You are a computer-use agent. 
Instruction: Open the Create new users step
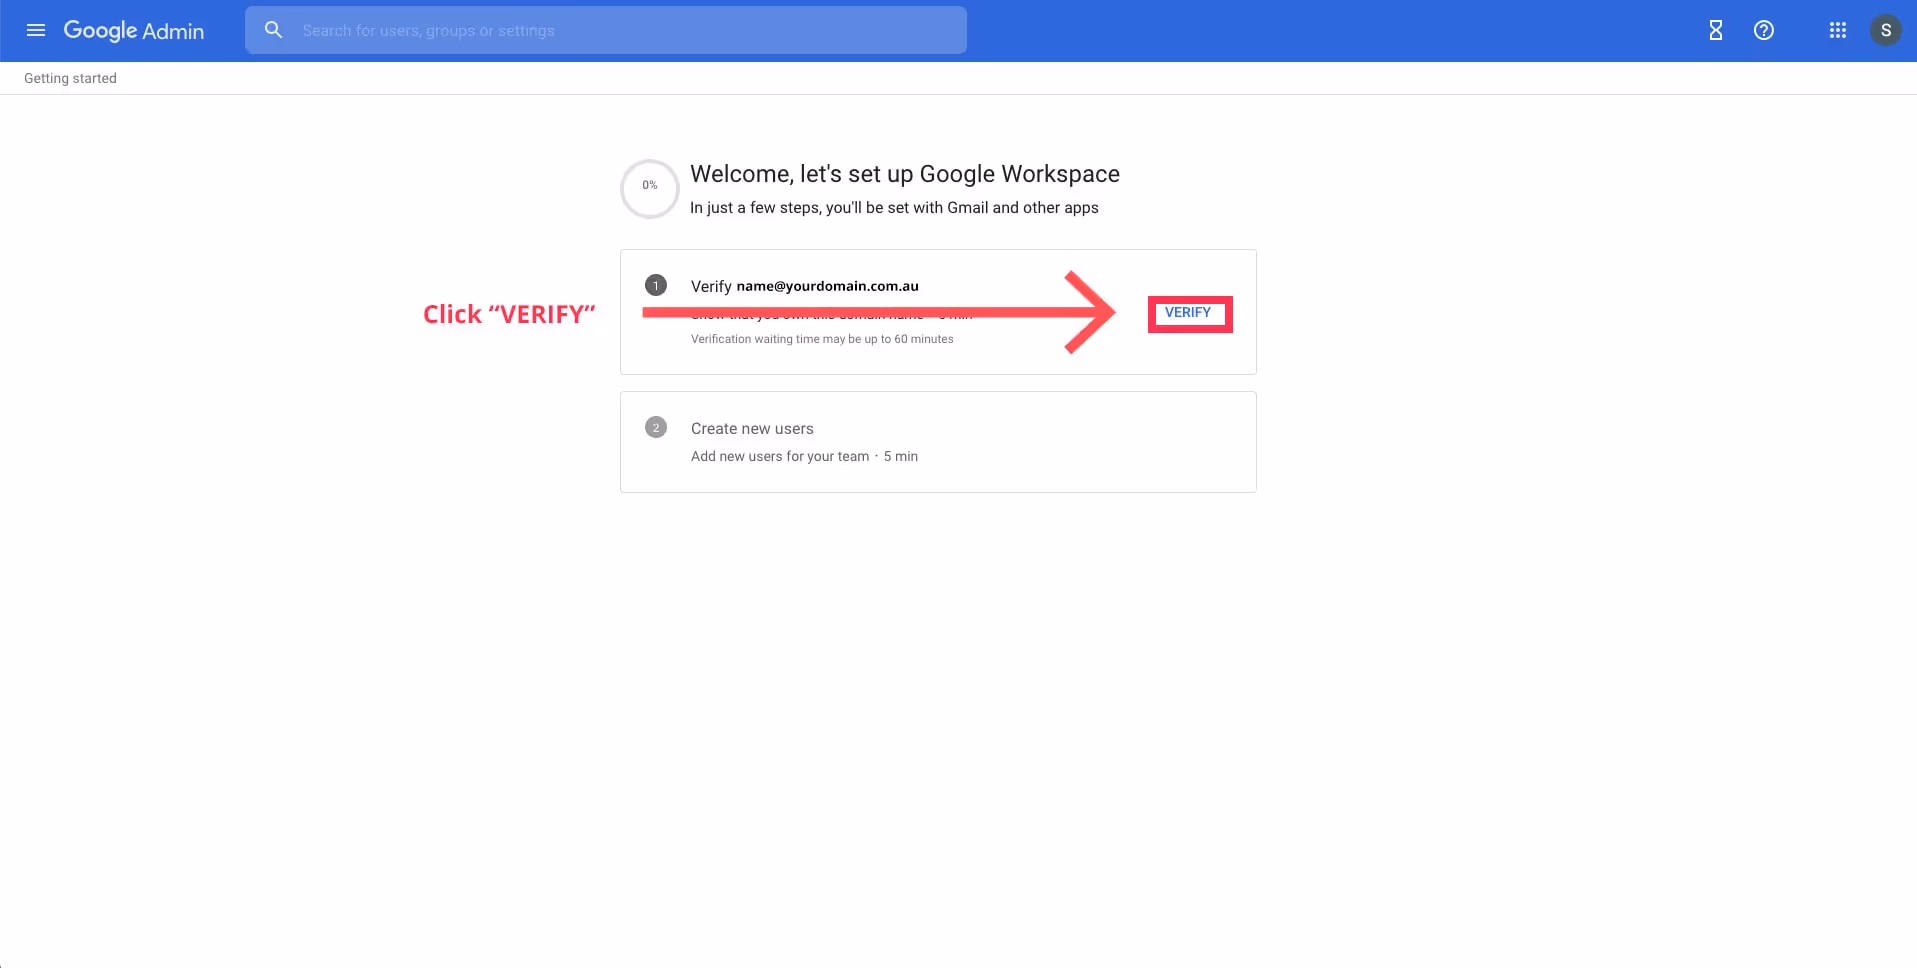938,442
